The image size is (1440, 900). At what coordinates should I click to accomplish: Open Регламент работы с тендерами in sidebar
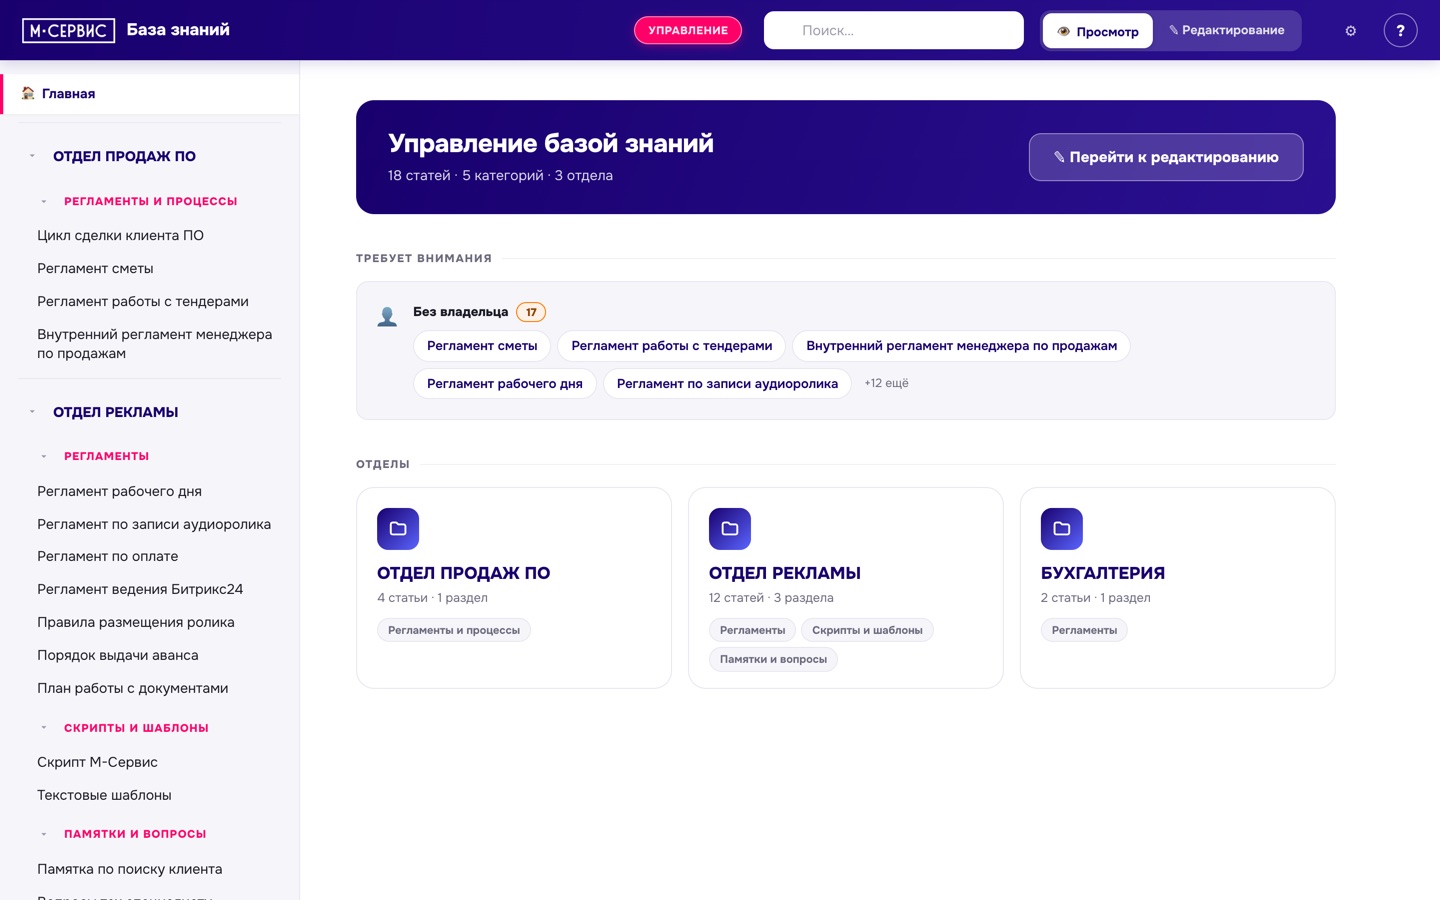pos(143,301)
